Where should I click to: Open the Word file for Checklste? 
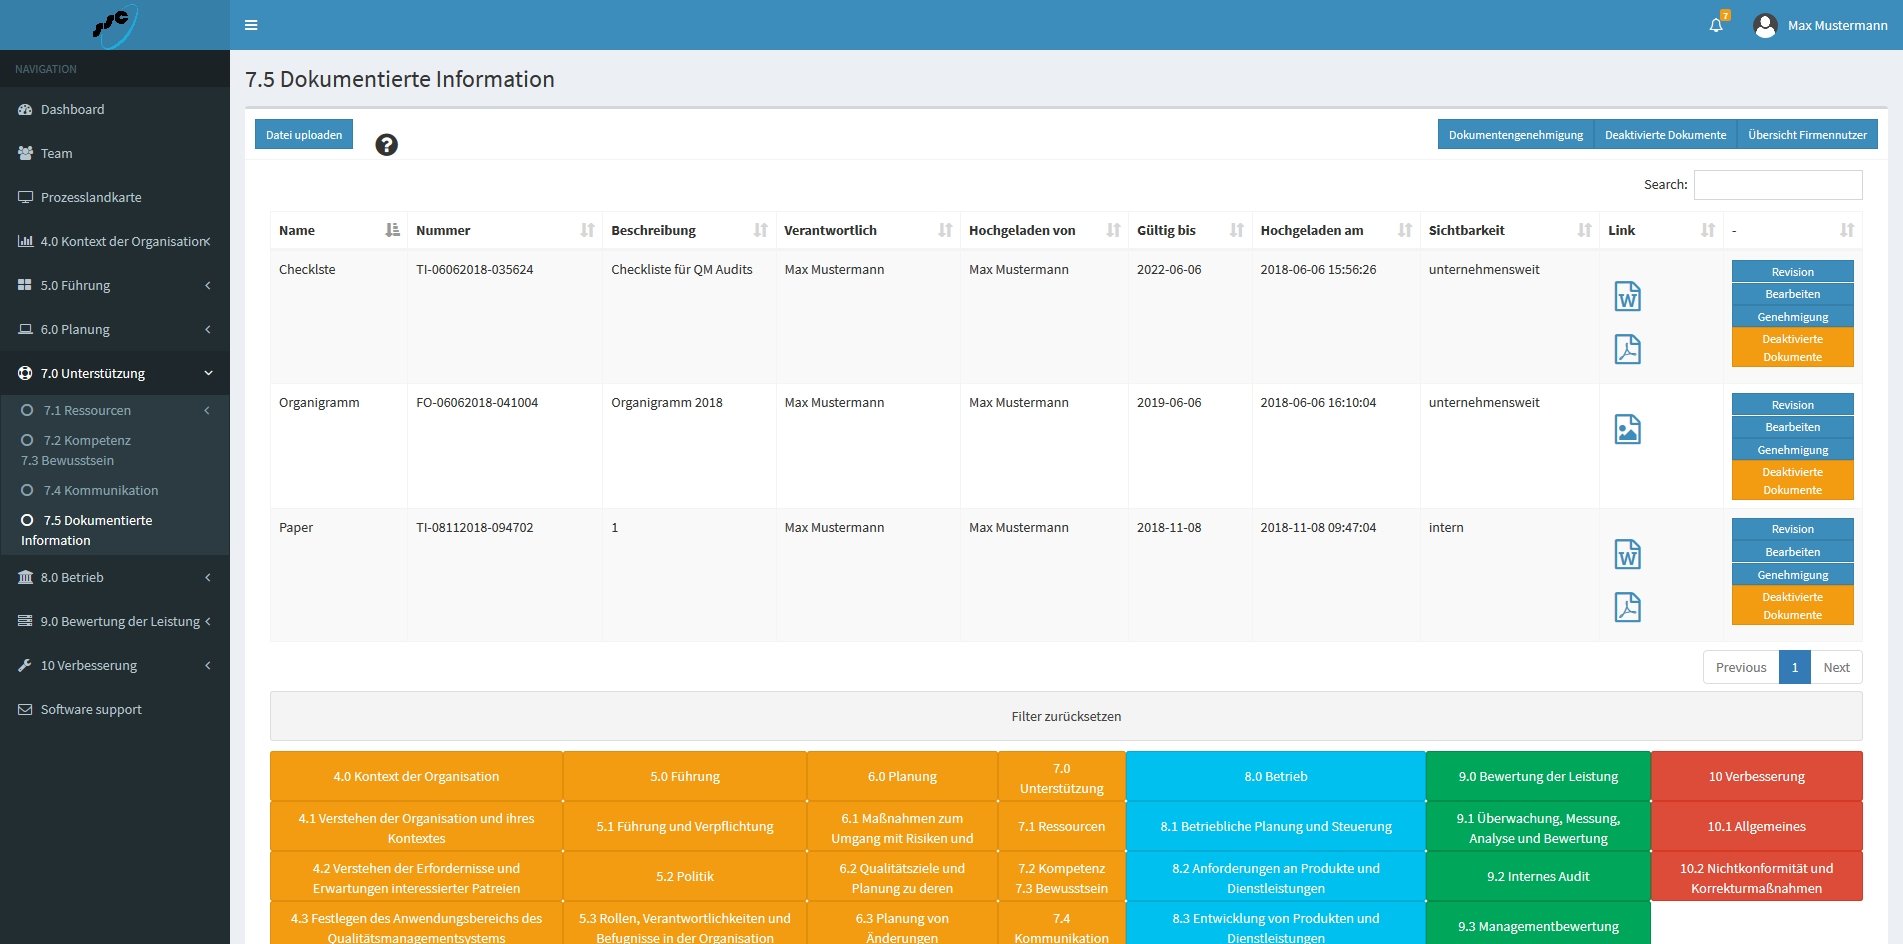[1628, 297]
